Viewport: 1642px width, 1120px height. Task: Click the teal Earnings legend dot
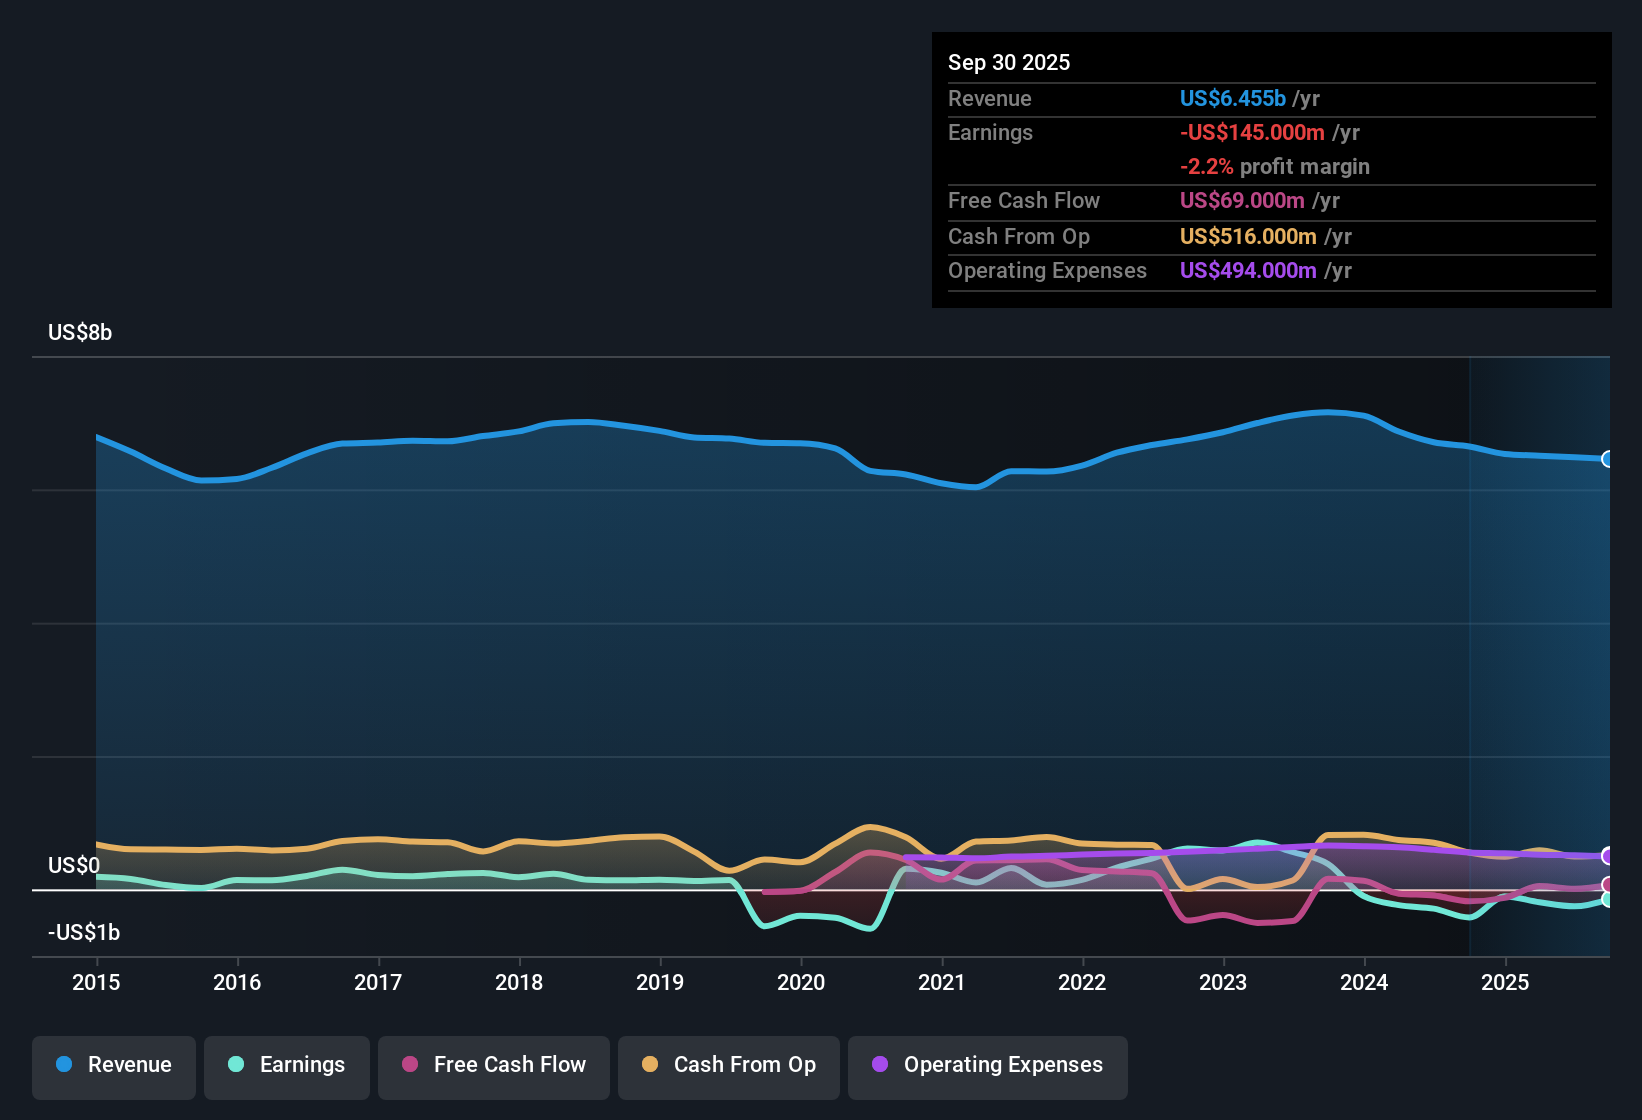click(x=236, y=1066)
